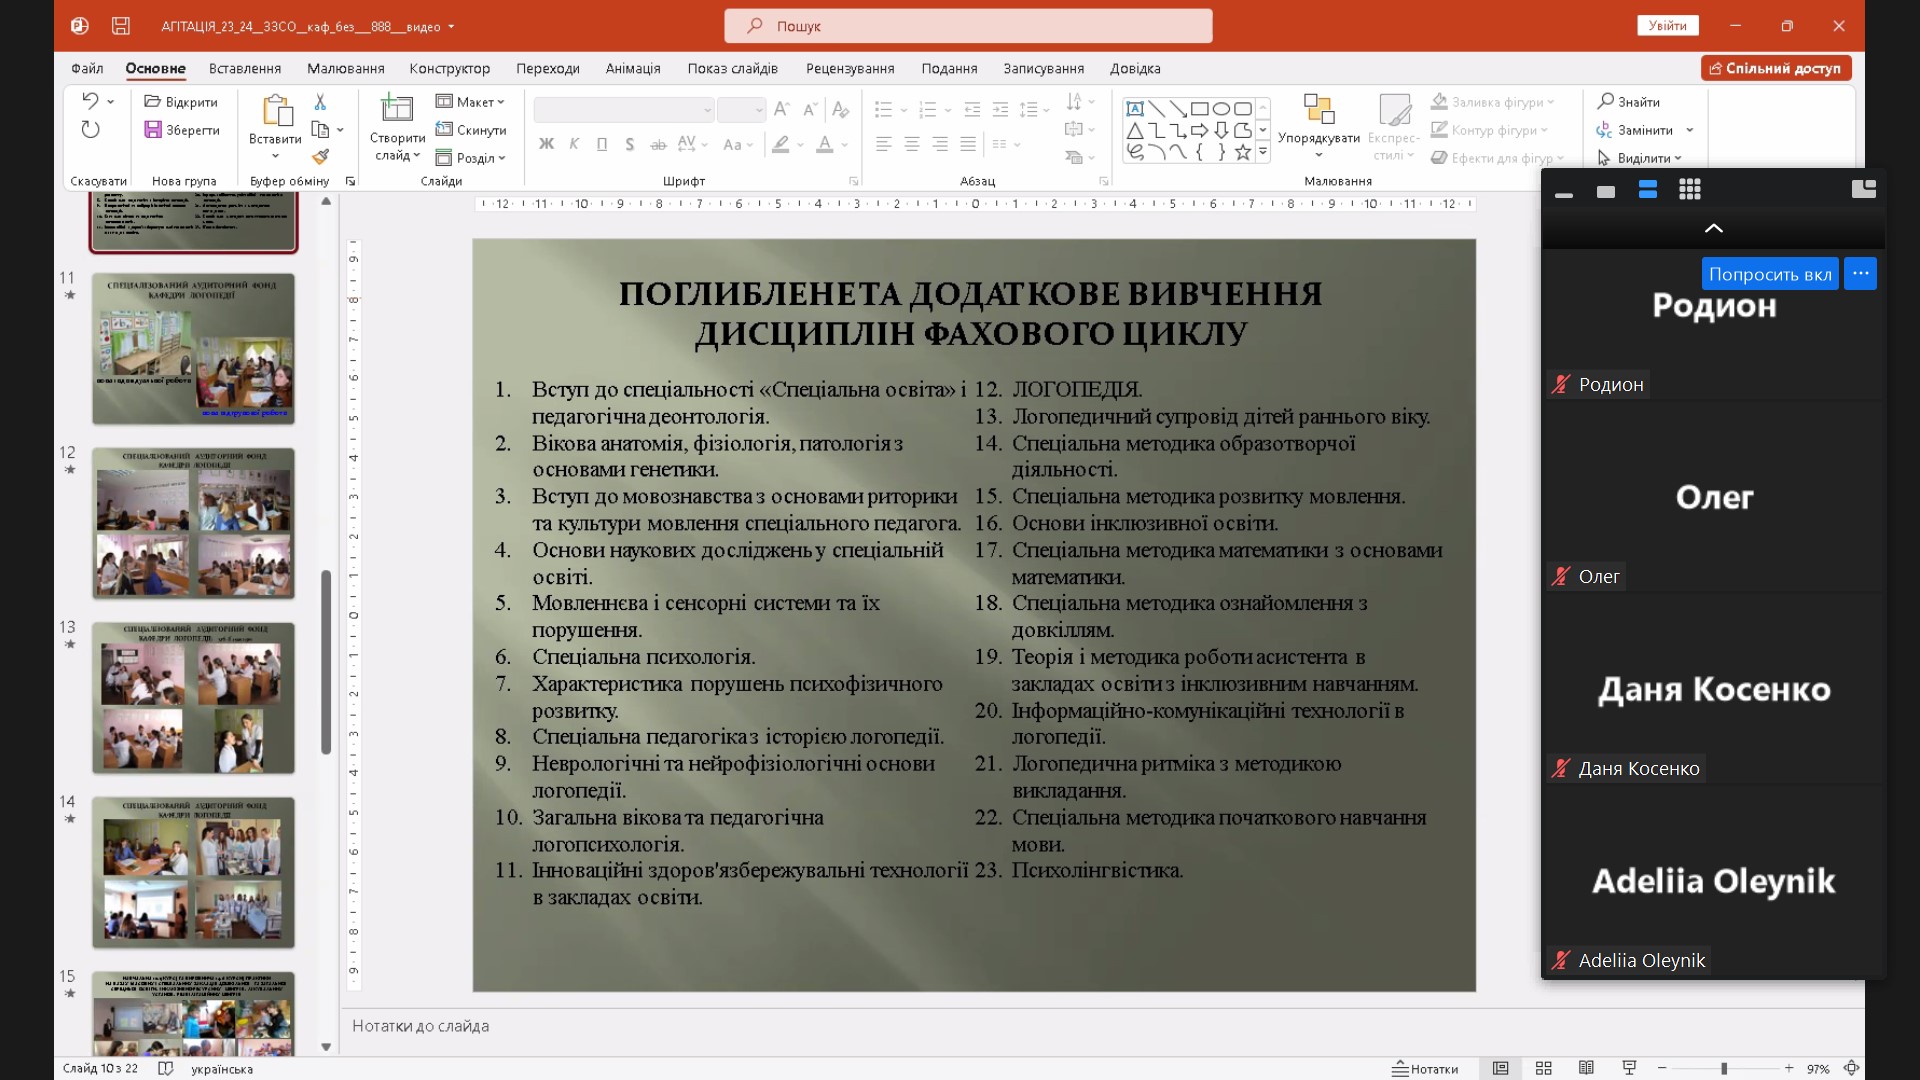The height and width of the screenshot is (1080, 1920).
Task: Toggle Нотатки notes pane button
Action: point(1425,1068)
